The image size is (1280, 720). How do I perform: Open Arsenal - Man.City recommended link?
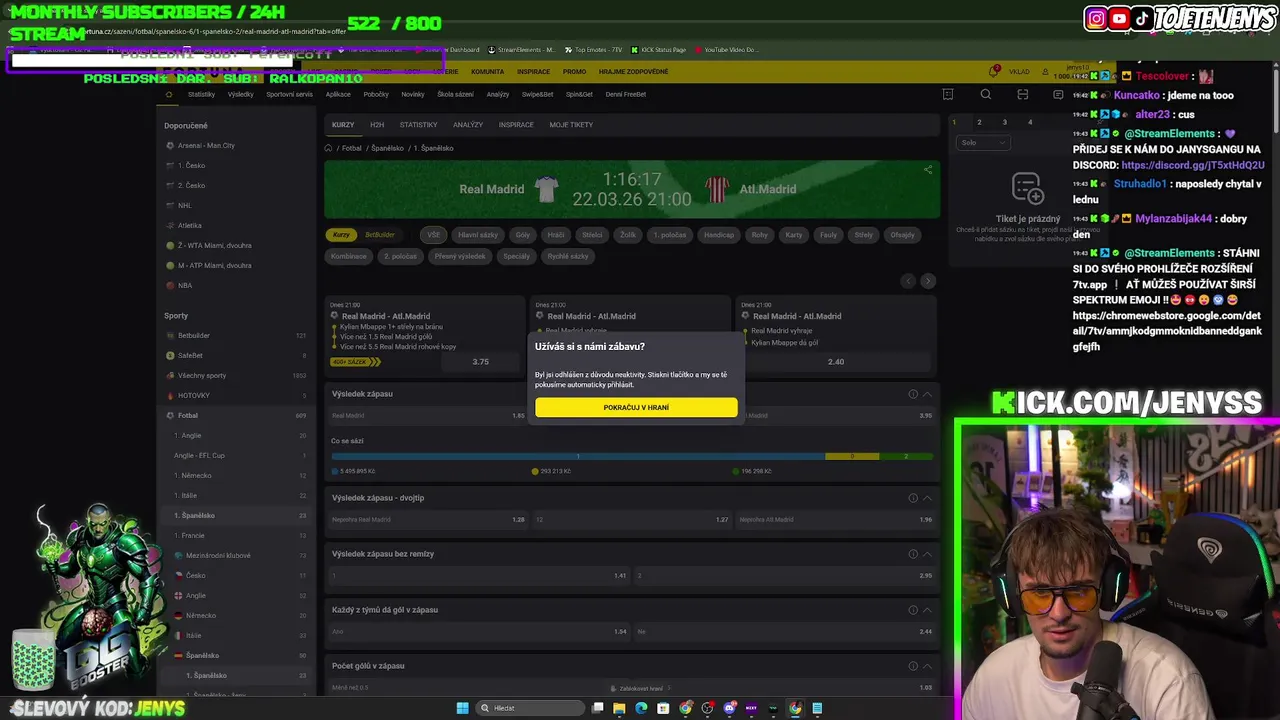(206, 145)
